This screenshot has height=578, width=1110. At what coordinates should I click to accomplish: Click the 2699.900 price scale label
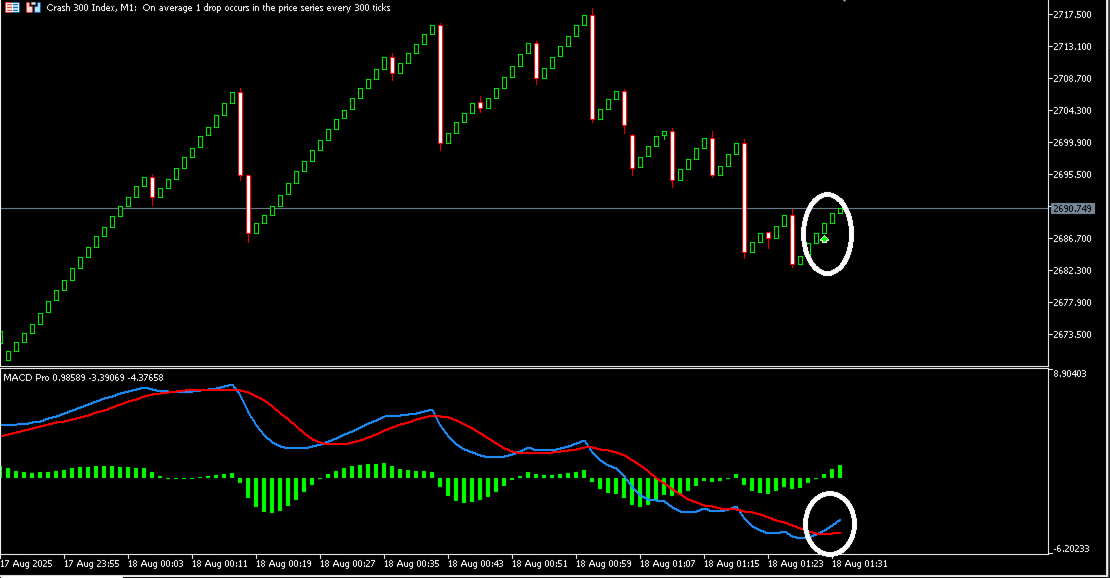click(x=1072, y=142)
